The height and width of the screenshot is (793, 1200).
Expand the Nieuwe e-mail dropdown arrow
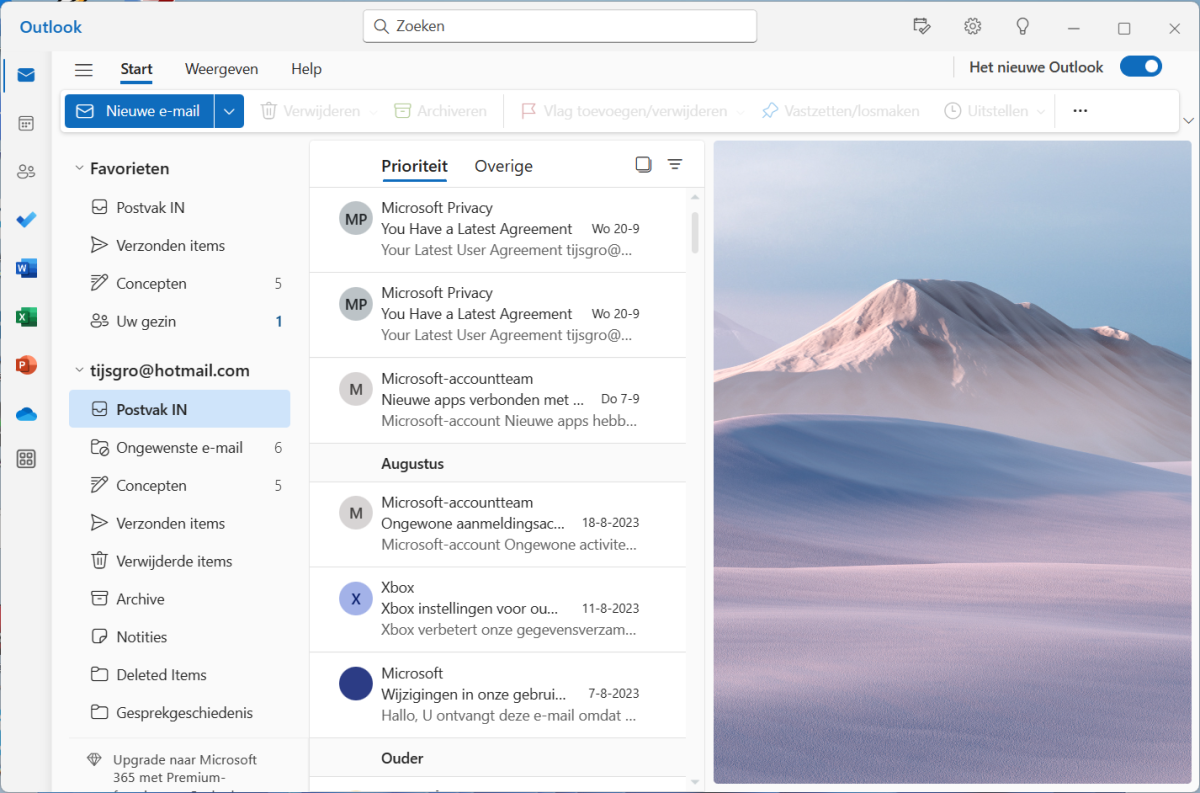tap(229, 111)
